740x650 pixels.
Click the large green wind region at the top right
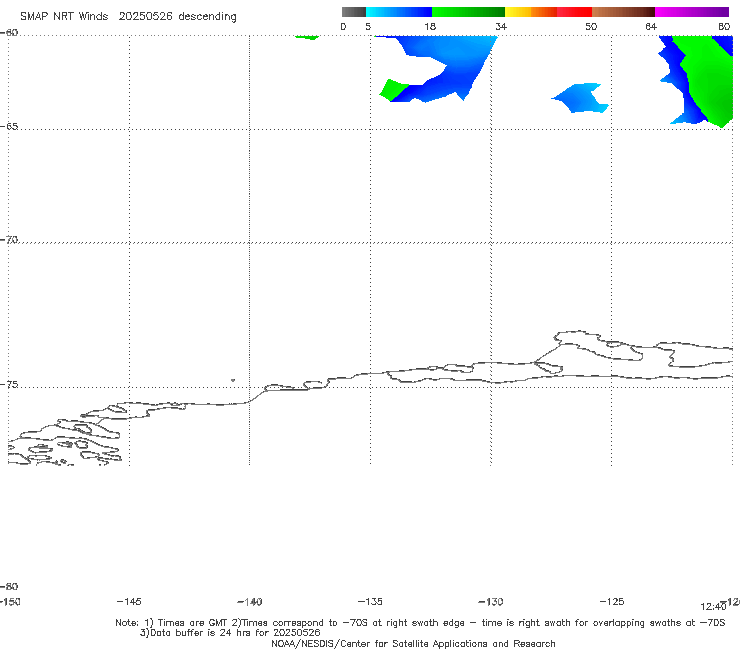click(708, 78)
